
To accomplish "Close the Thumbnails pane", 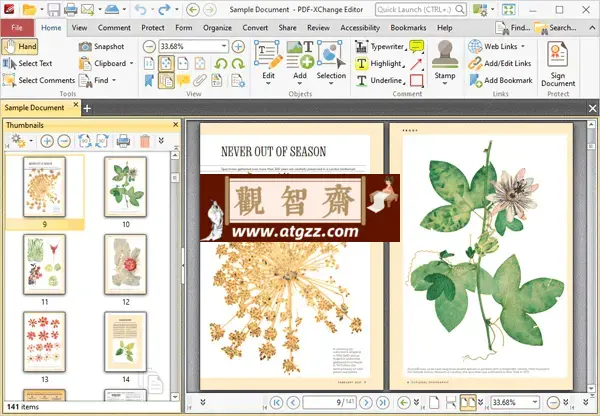I will 176,125.
